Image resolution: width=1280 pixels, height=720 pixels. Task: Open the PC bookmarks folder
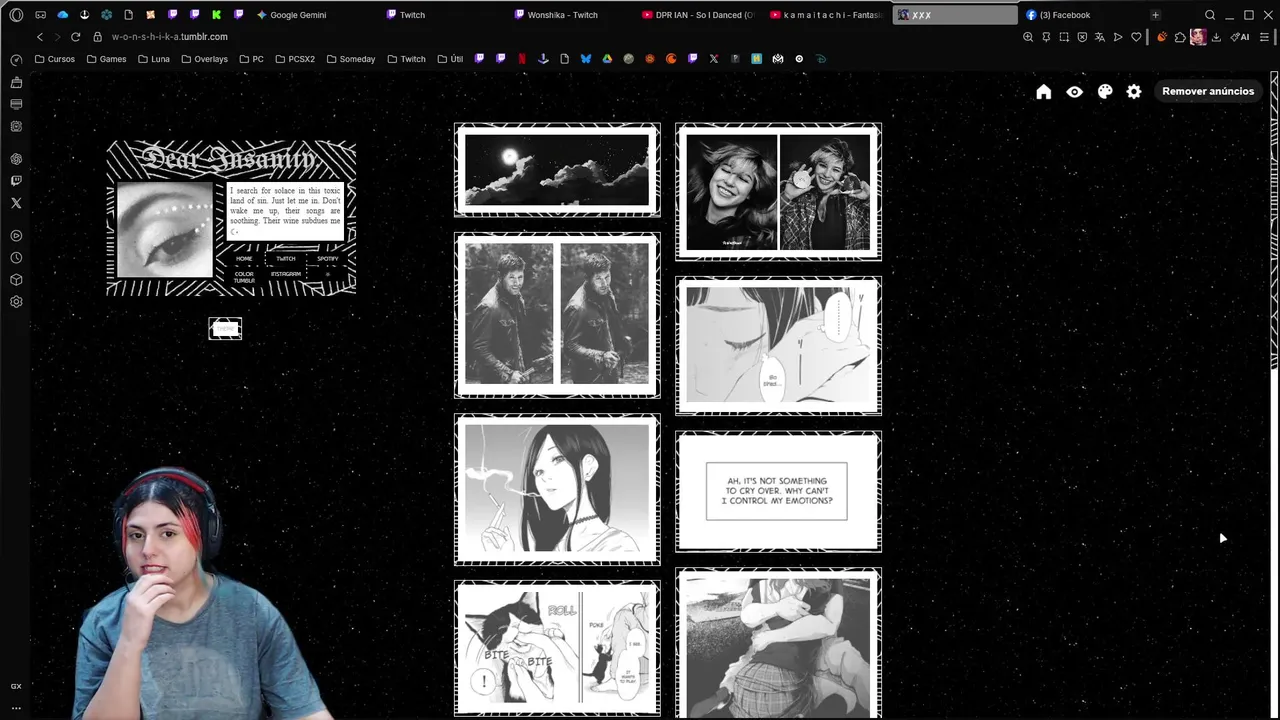251,59
